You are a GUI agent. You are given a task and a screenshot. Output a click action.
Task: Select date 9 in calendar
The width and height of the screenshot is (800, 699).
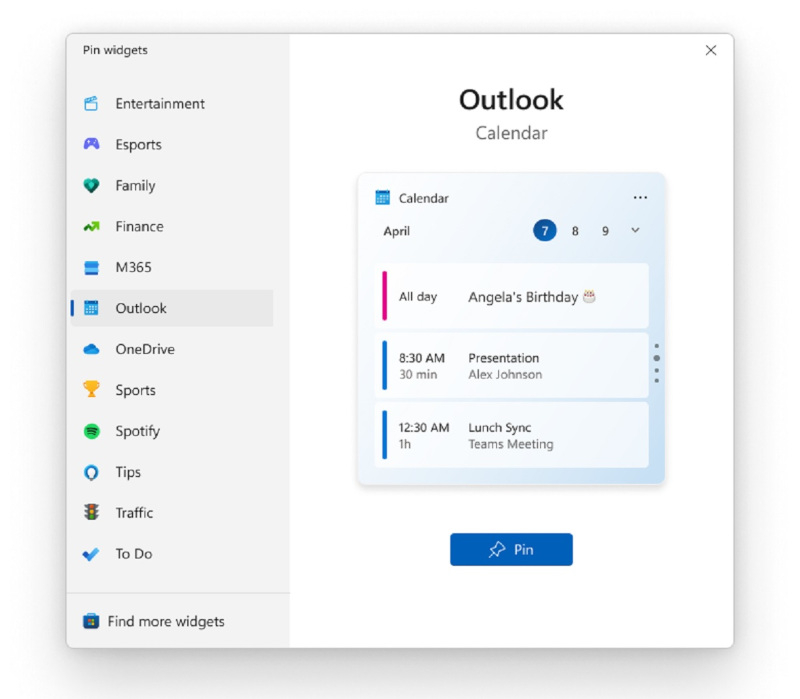[x=605, y=231]
